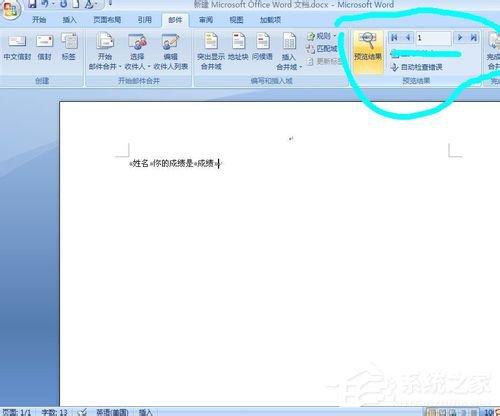Click the New document icon in quick access toolbar

pos(76,4)
